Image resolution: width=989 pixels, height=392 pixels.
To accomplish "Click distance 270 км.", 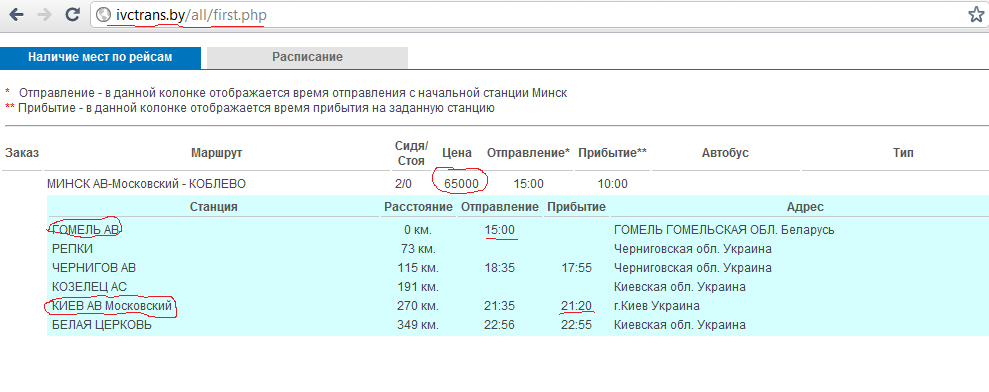I will pos(419,306).
